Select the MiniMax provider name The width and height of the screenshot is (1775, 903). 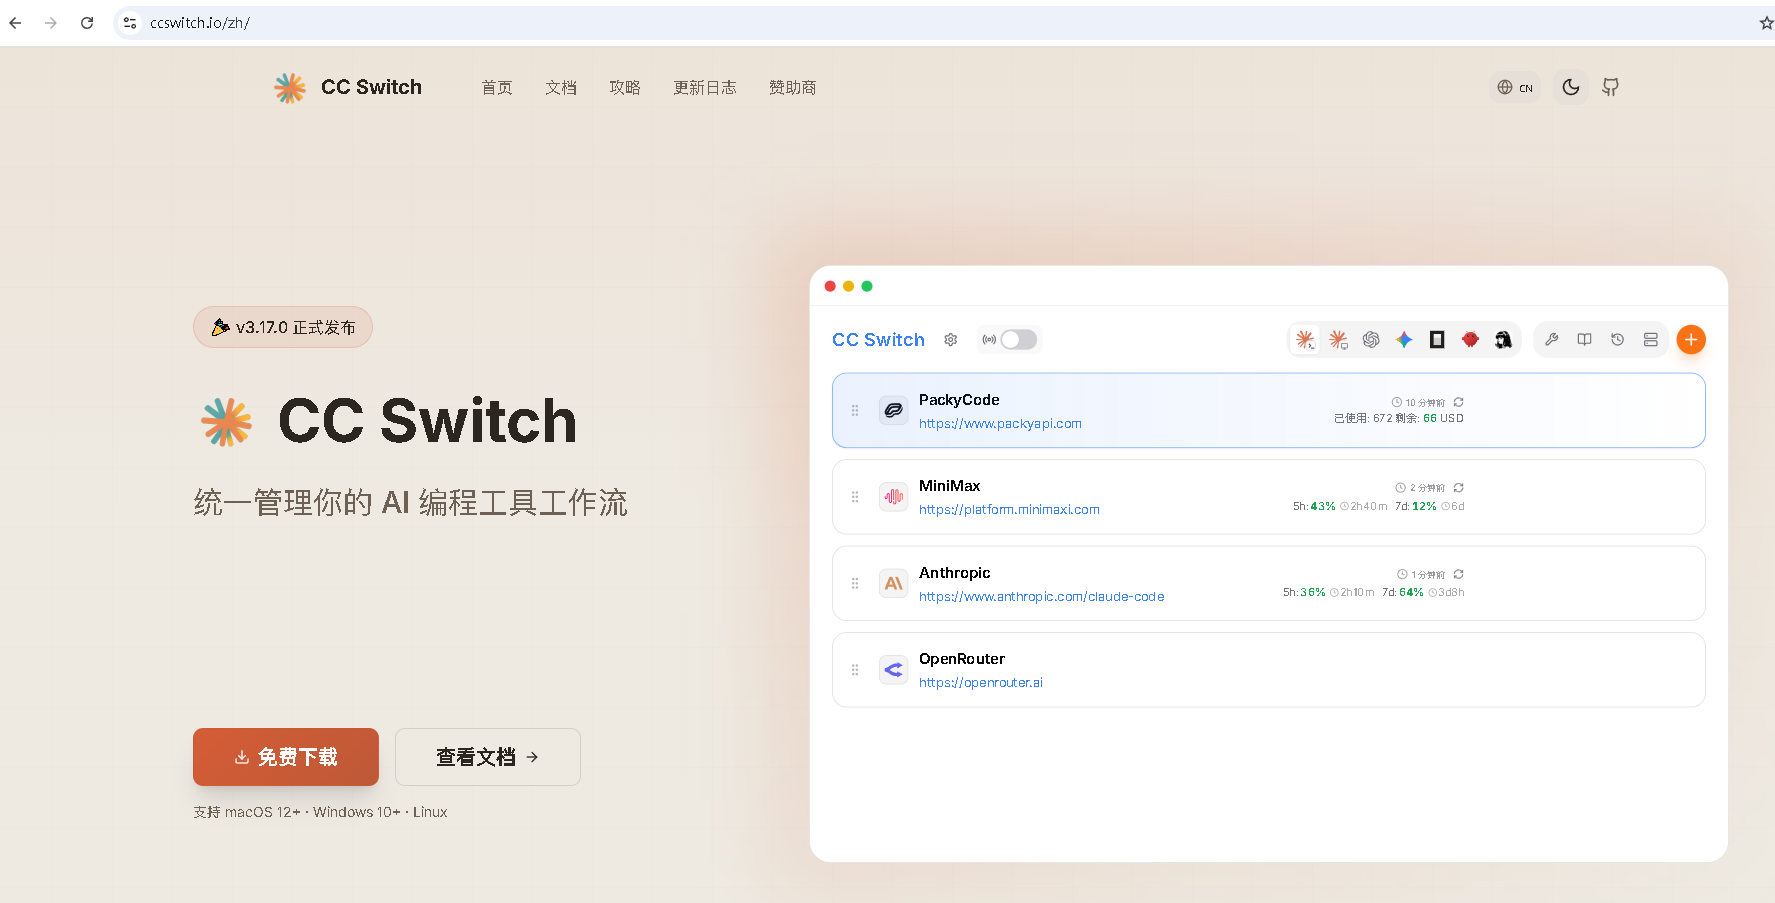(x=950, y=486)
